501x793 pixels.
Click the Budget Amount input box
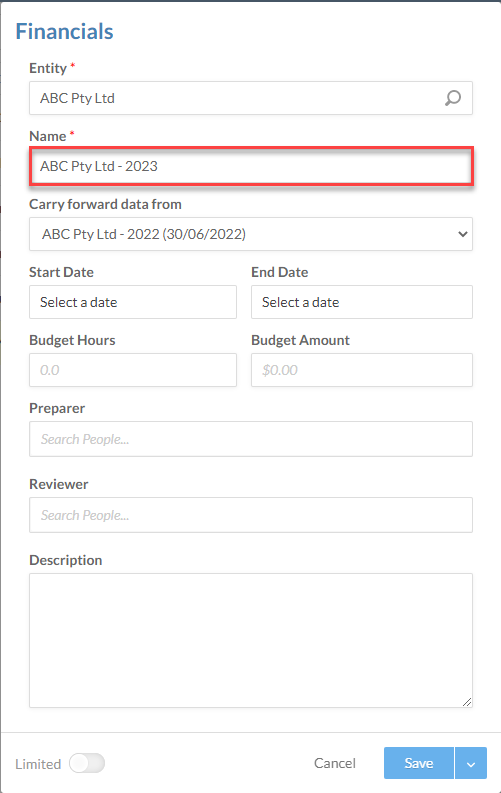click(361, 370)
